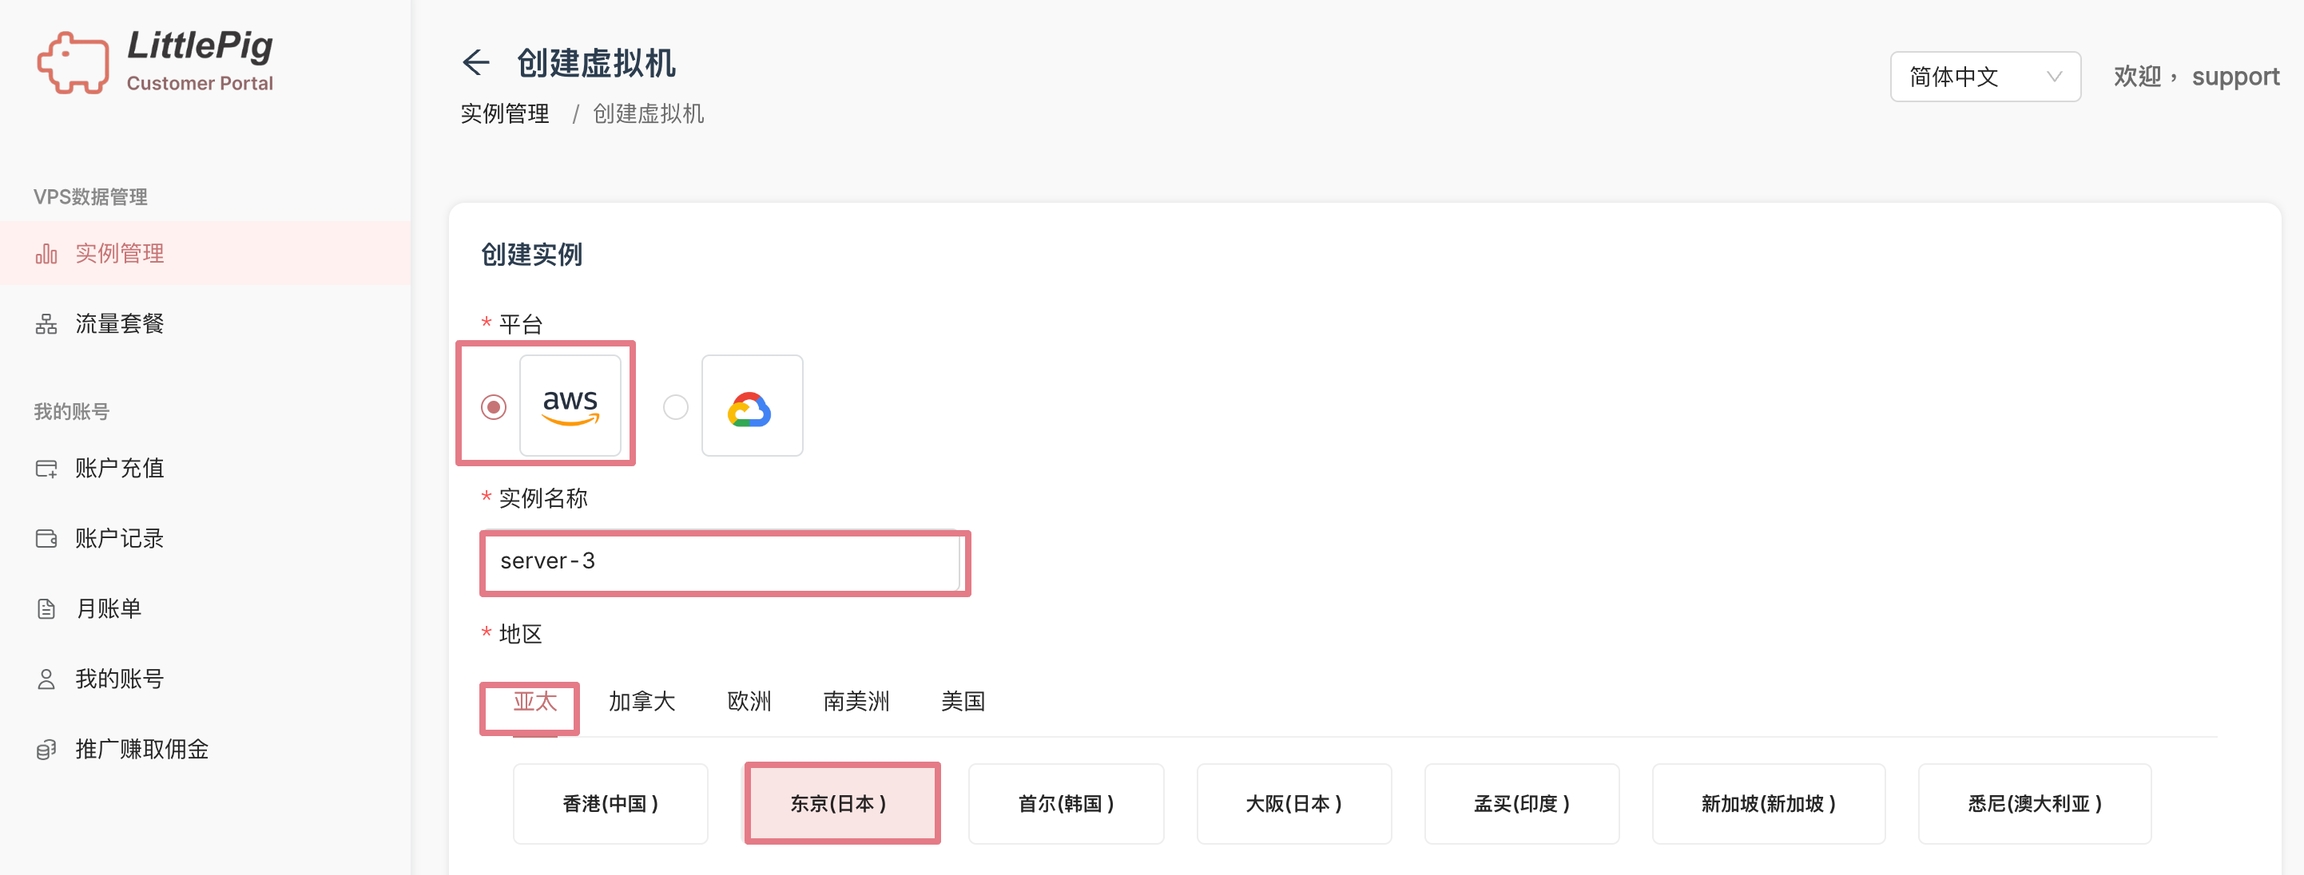Viewport: 2304px width, 875px height.
Task: Click the 月账单 document icon
Action: pos(46,609)
